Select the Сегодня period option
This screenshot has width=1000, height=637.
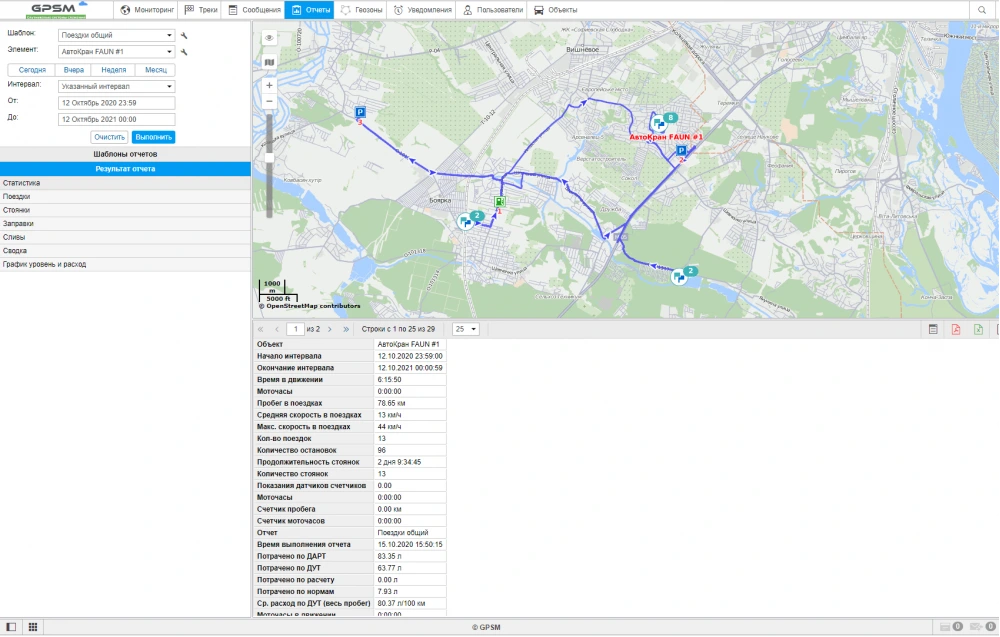coord(32,70)
